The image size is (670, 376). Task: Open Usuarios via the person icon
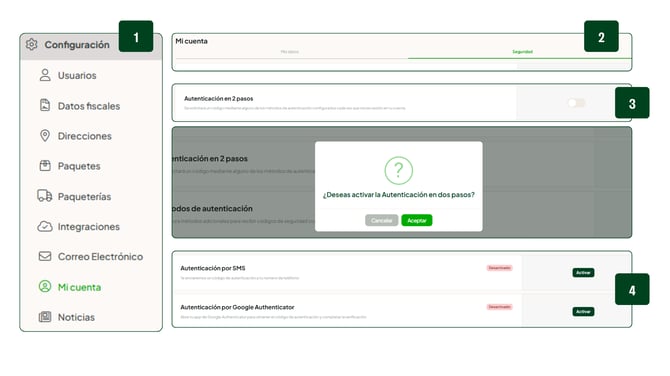[x=45, y=75]
